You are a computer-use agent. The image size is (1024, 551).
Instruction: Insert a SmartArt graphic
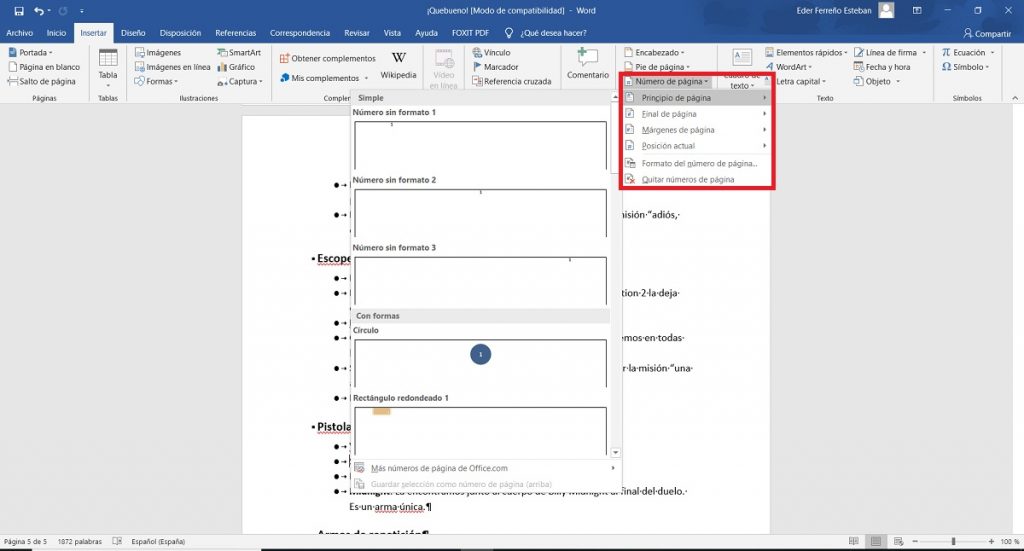(239, 52)
